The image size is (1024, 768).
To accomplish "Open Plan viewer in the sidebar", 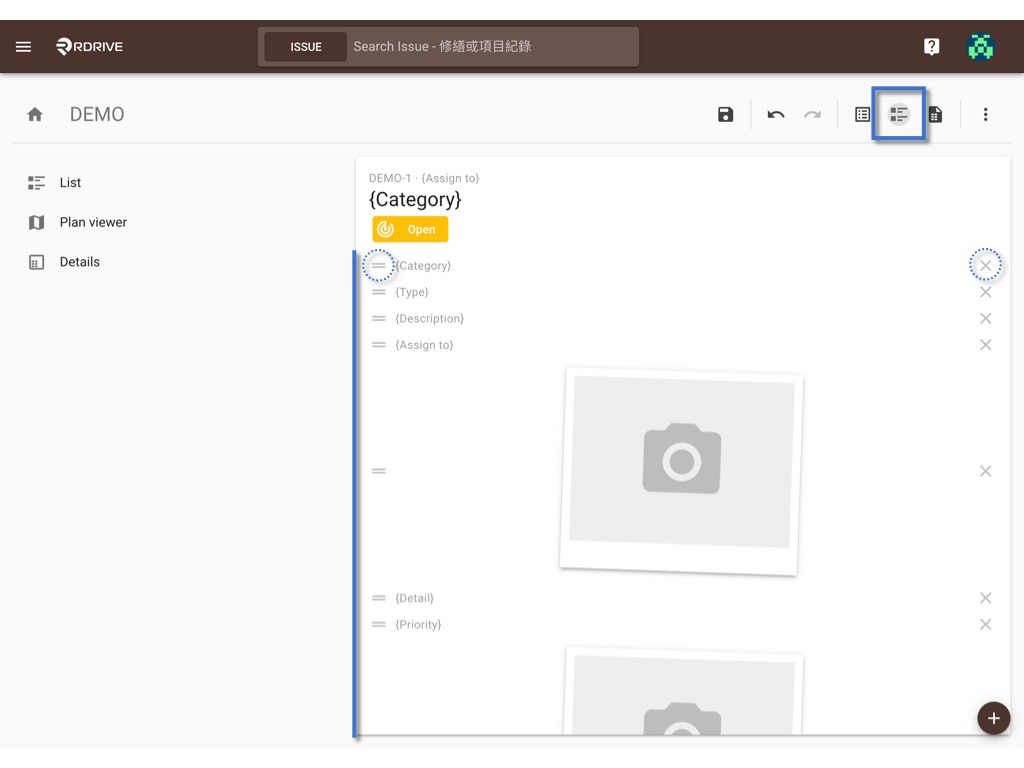I will point(78,223).
